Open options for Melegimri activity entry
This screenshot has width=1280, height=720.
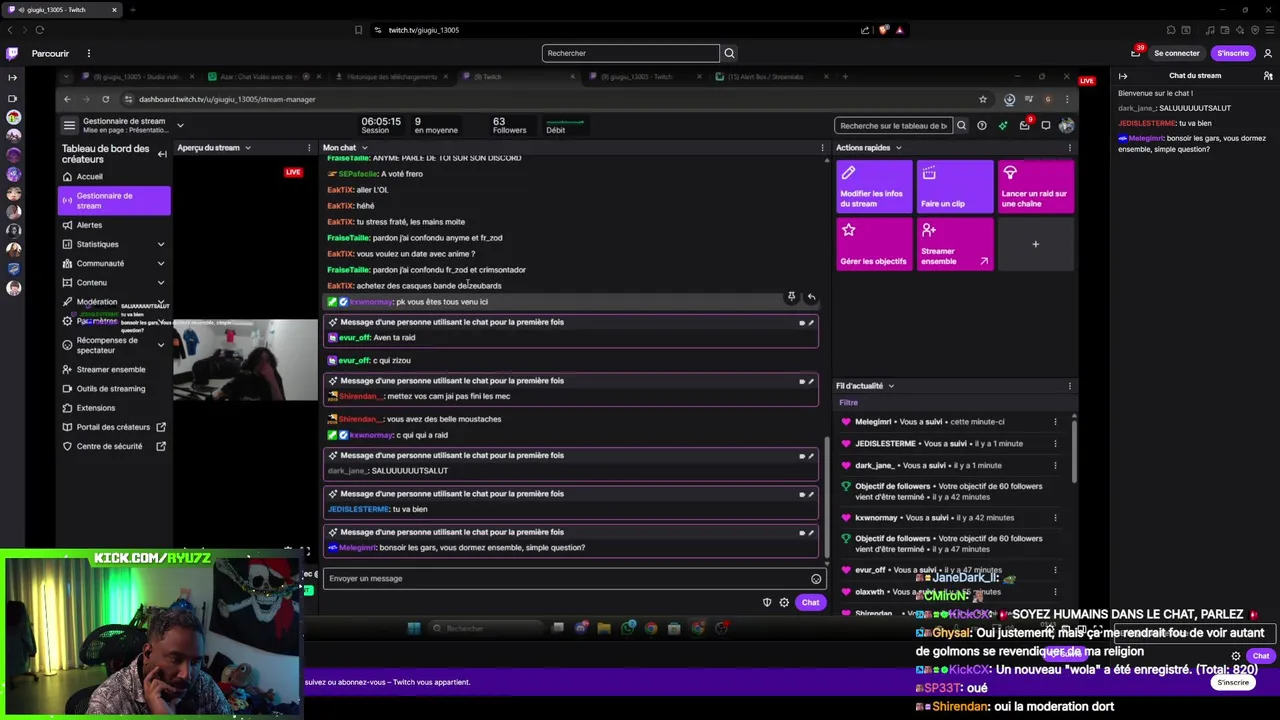coord(1055,422)
